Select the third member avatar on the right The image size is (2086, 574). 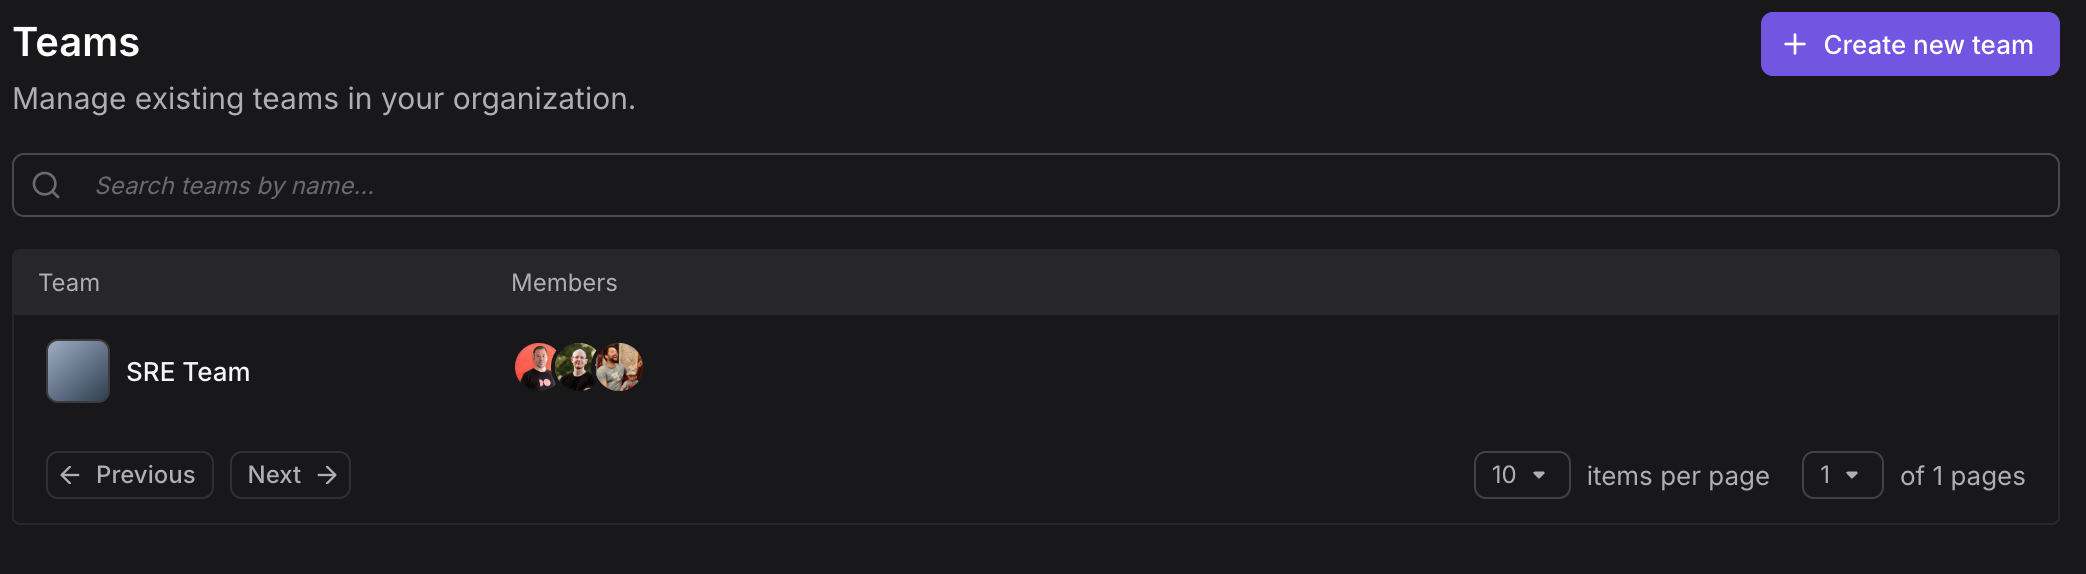pyautogui.click(x=619, y=367)
